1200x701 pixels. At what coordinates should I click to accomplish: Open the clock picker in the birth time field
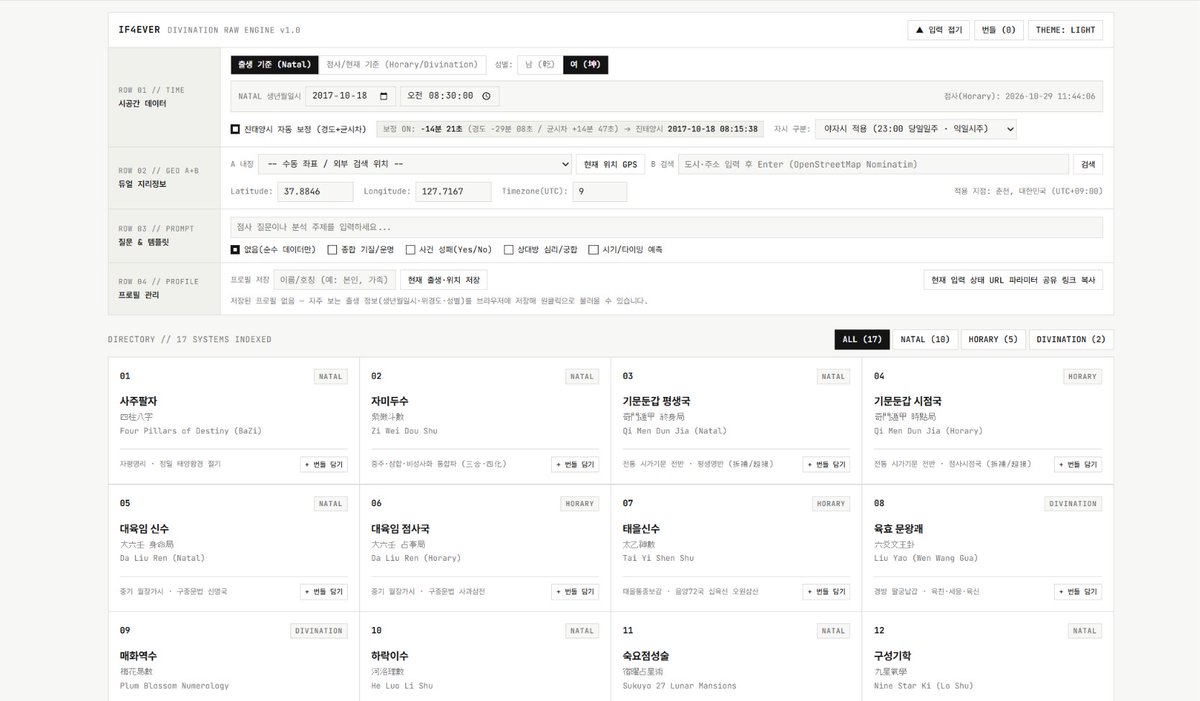coord(486,96)
